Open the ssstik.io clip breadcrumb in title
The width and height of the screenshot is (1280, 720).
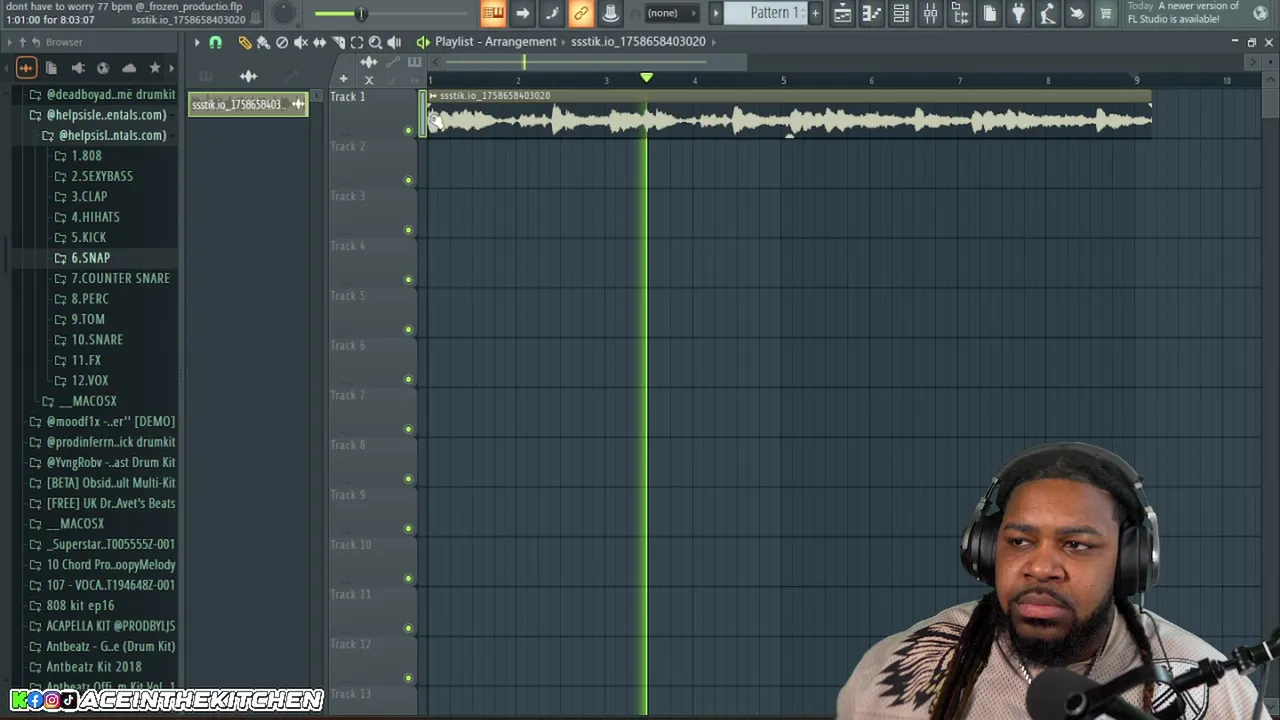click(x=638, y=42)
